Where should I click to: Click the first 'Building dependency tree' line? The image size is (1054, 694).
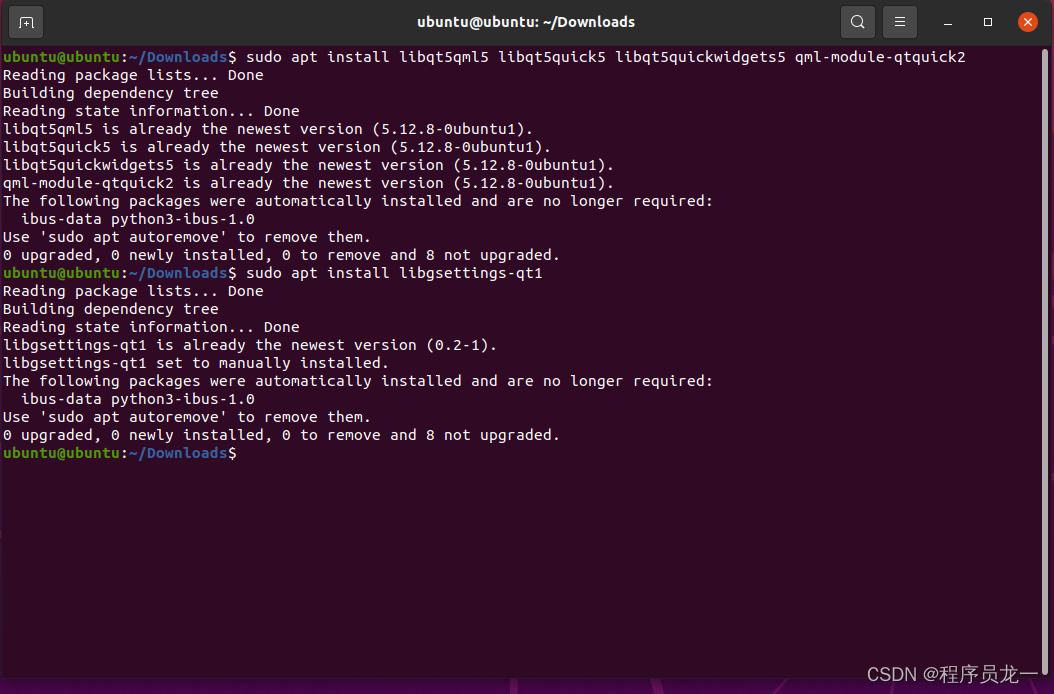111,93
